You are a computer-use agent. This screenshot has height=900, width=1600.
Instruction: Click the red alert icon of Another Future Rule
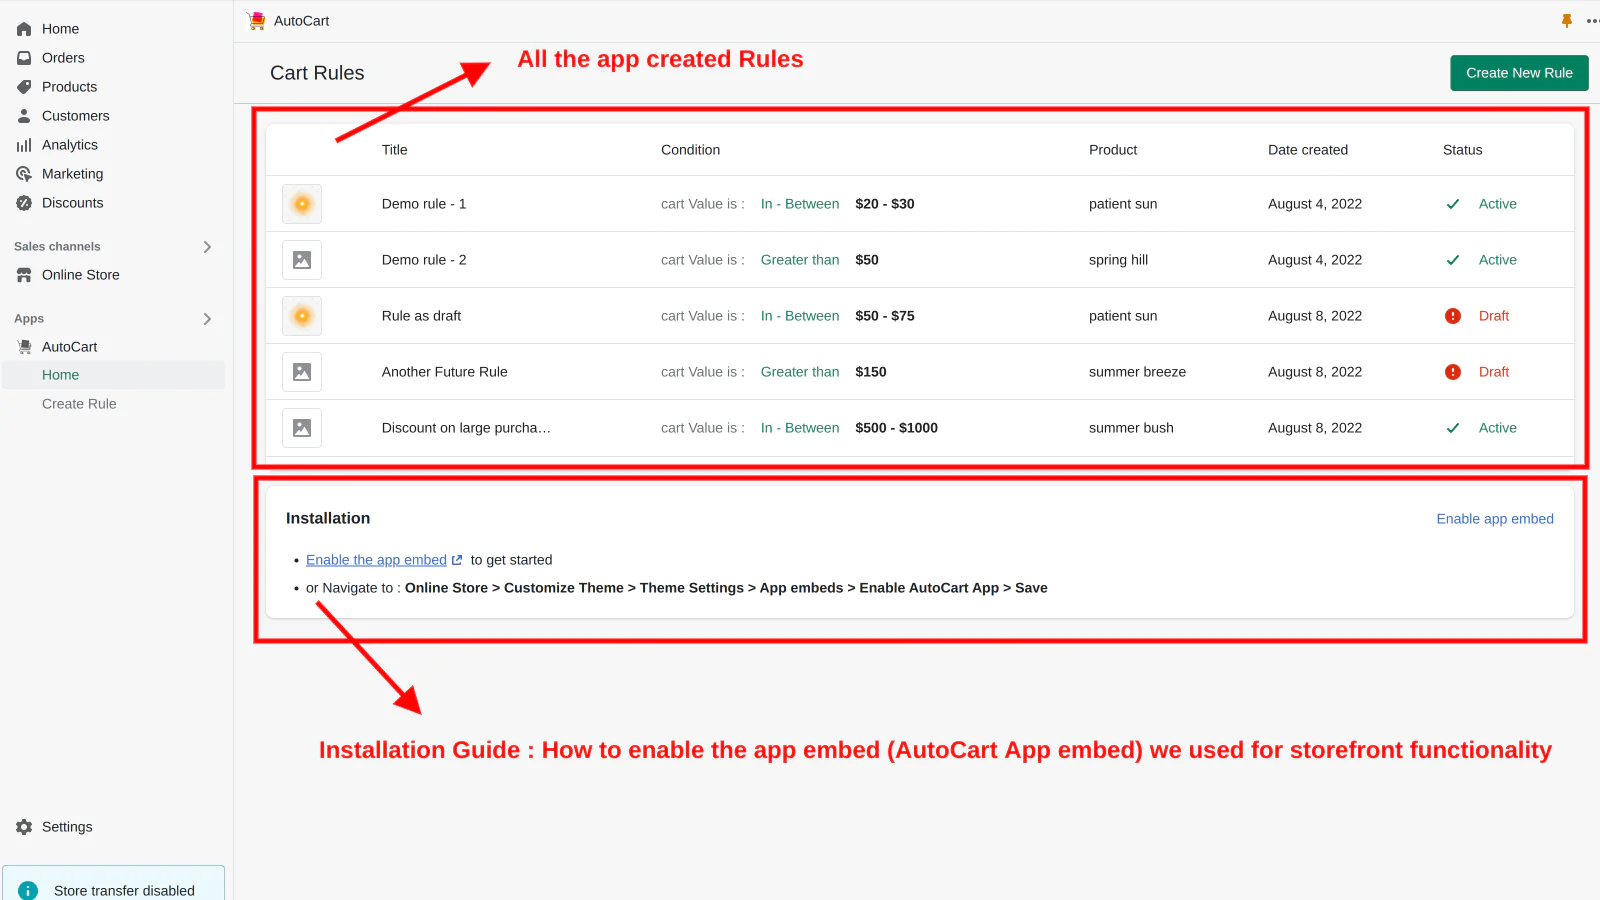(1453, 372)
